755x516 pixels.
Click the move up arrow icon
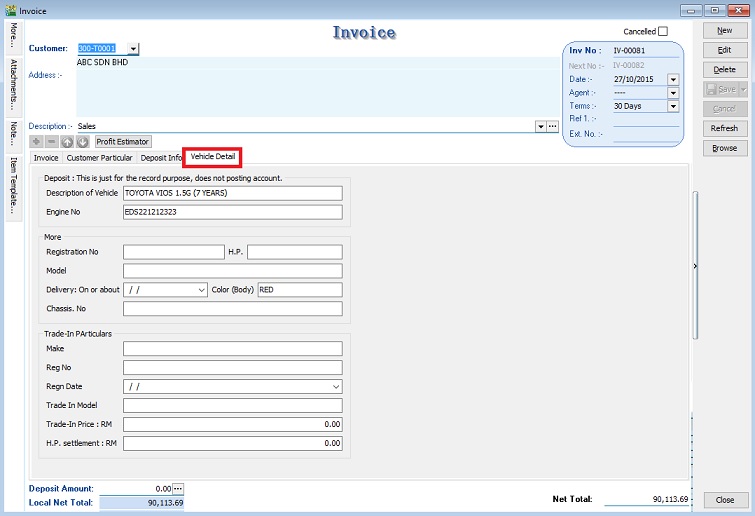pos(68,142)
